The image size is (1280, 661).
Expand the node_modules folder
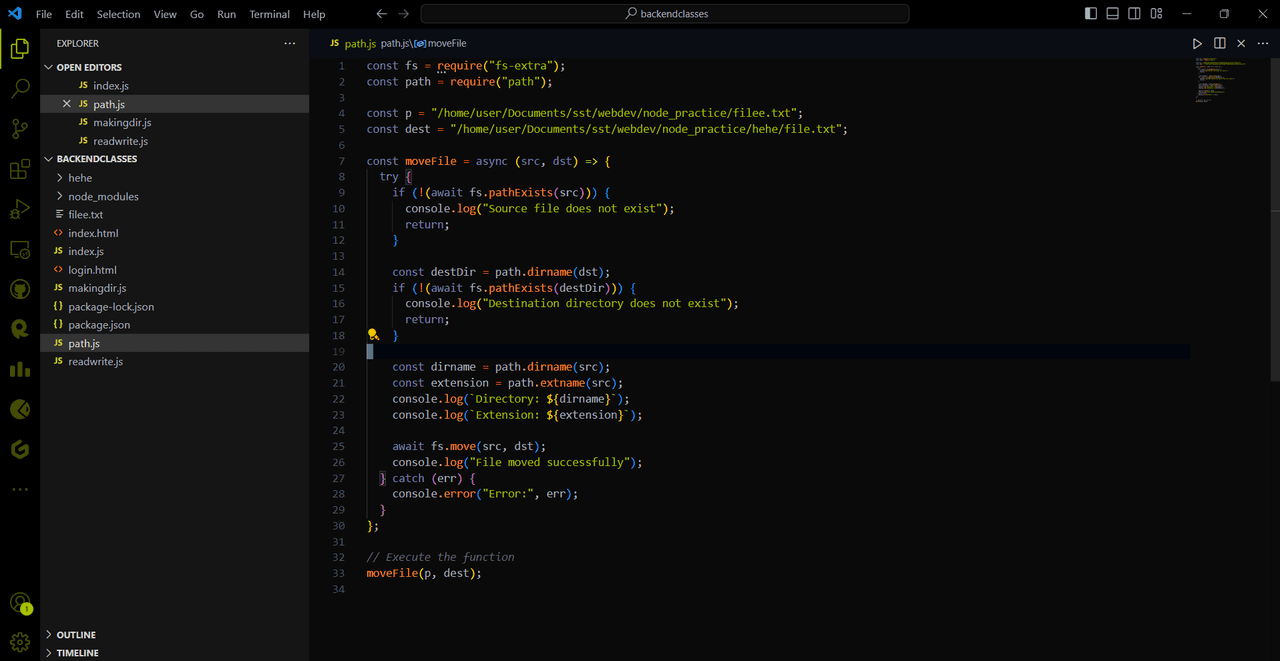point(103,196)
